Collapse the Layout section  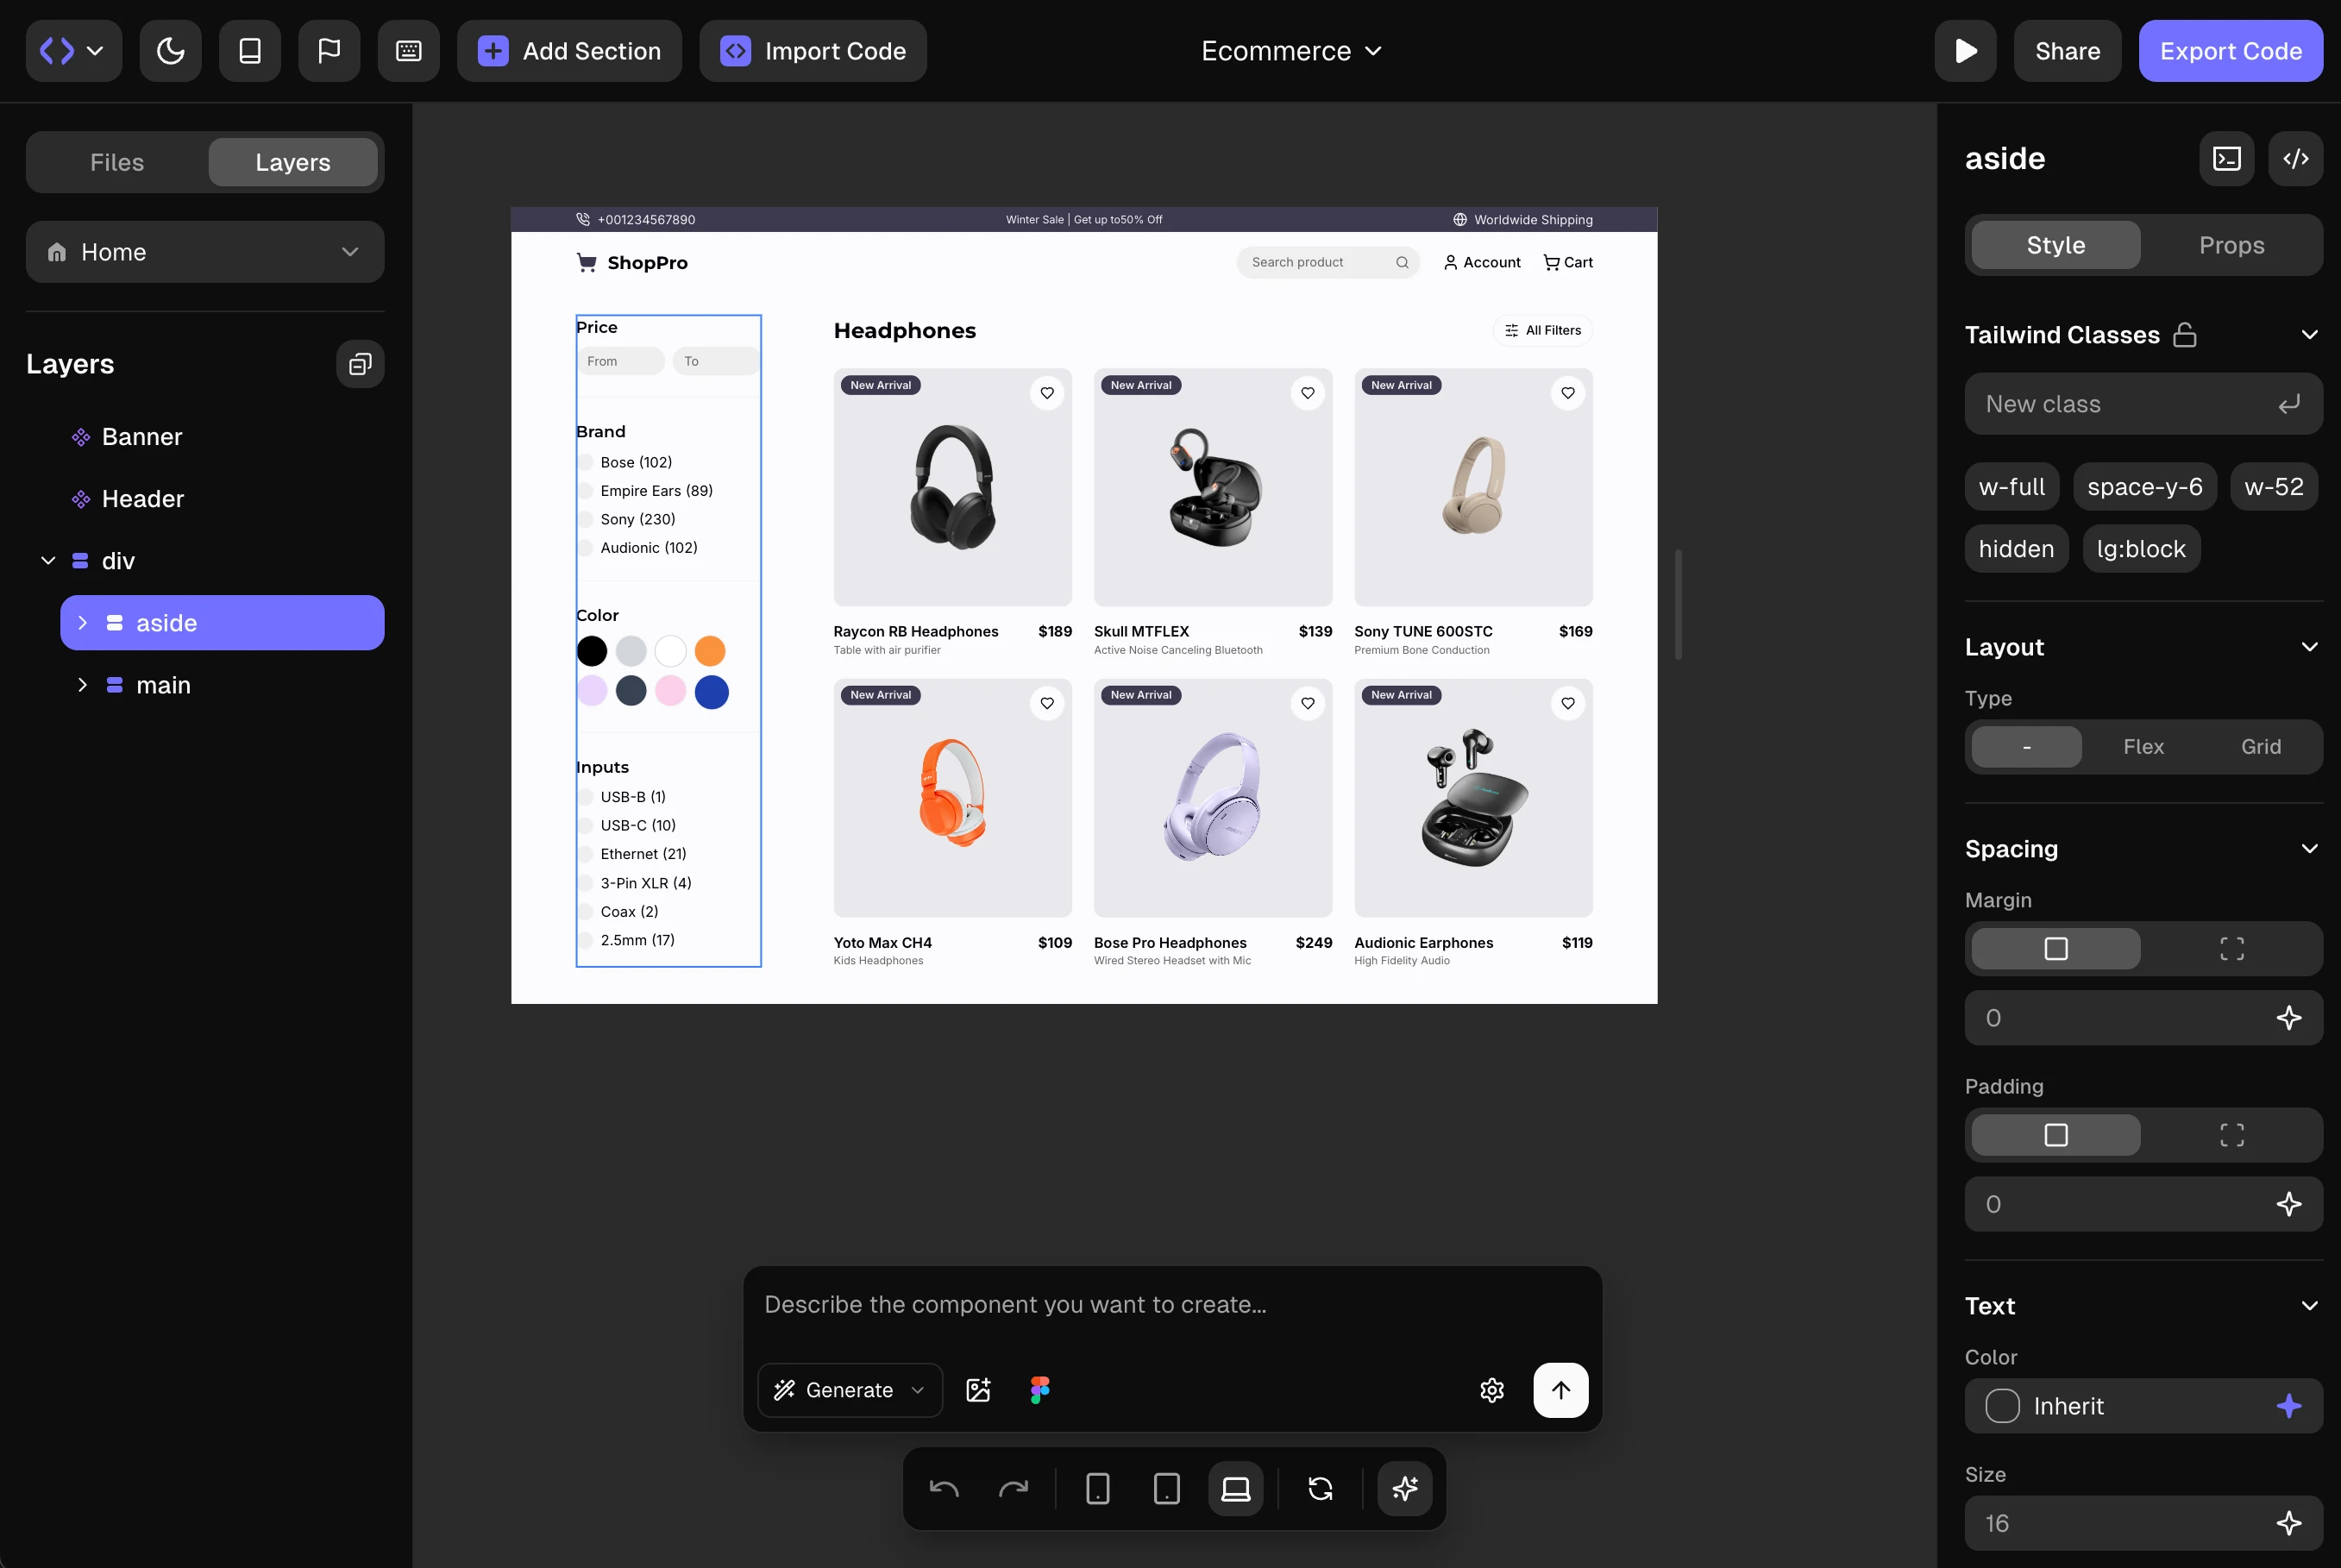(x=2309, y=647)
